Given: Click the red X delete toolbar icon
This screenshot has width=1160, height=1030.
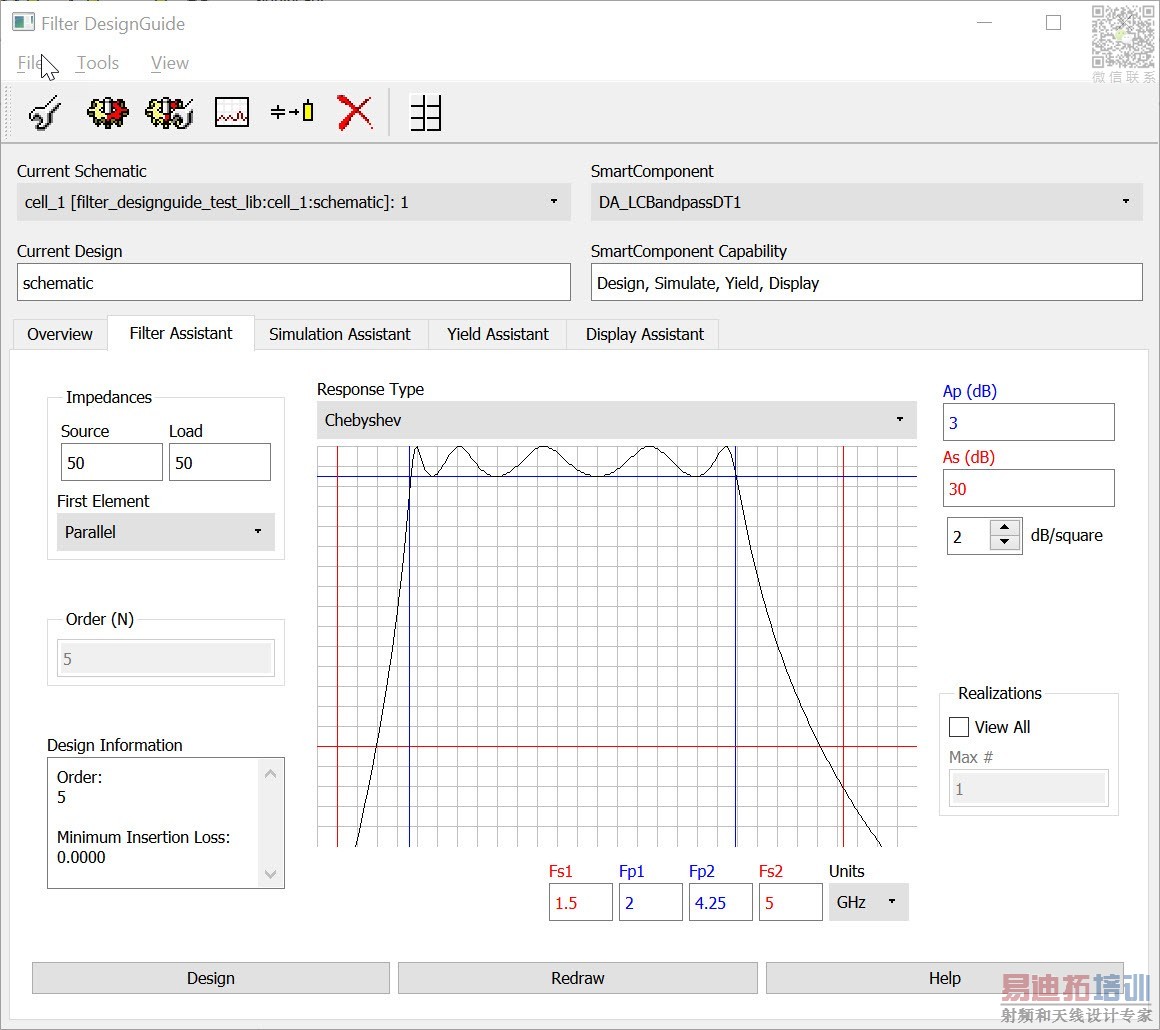Looking at the screenshot, I should [355, 112].
